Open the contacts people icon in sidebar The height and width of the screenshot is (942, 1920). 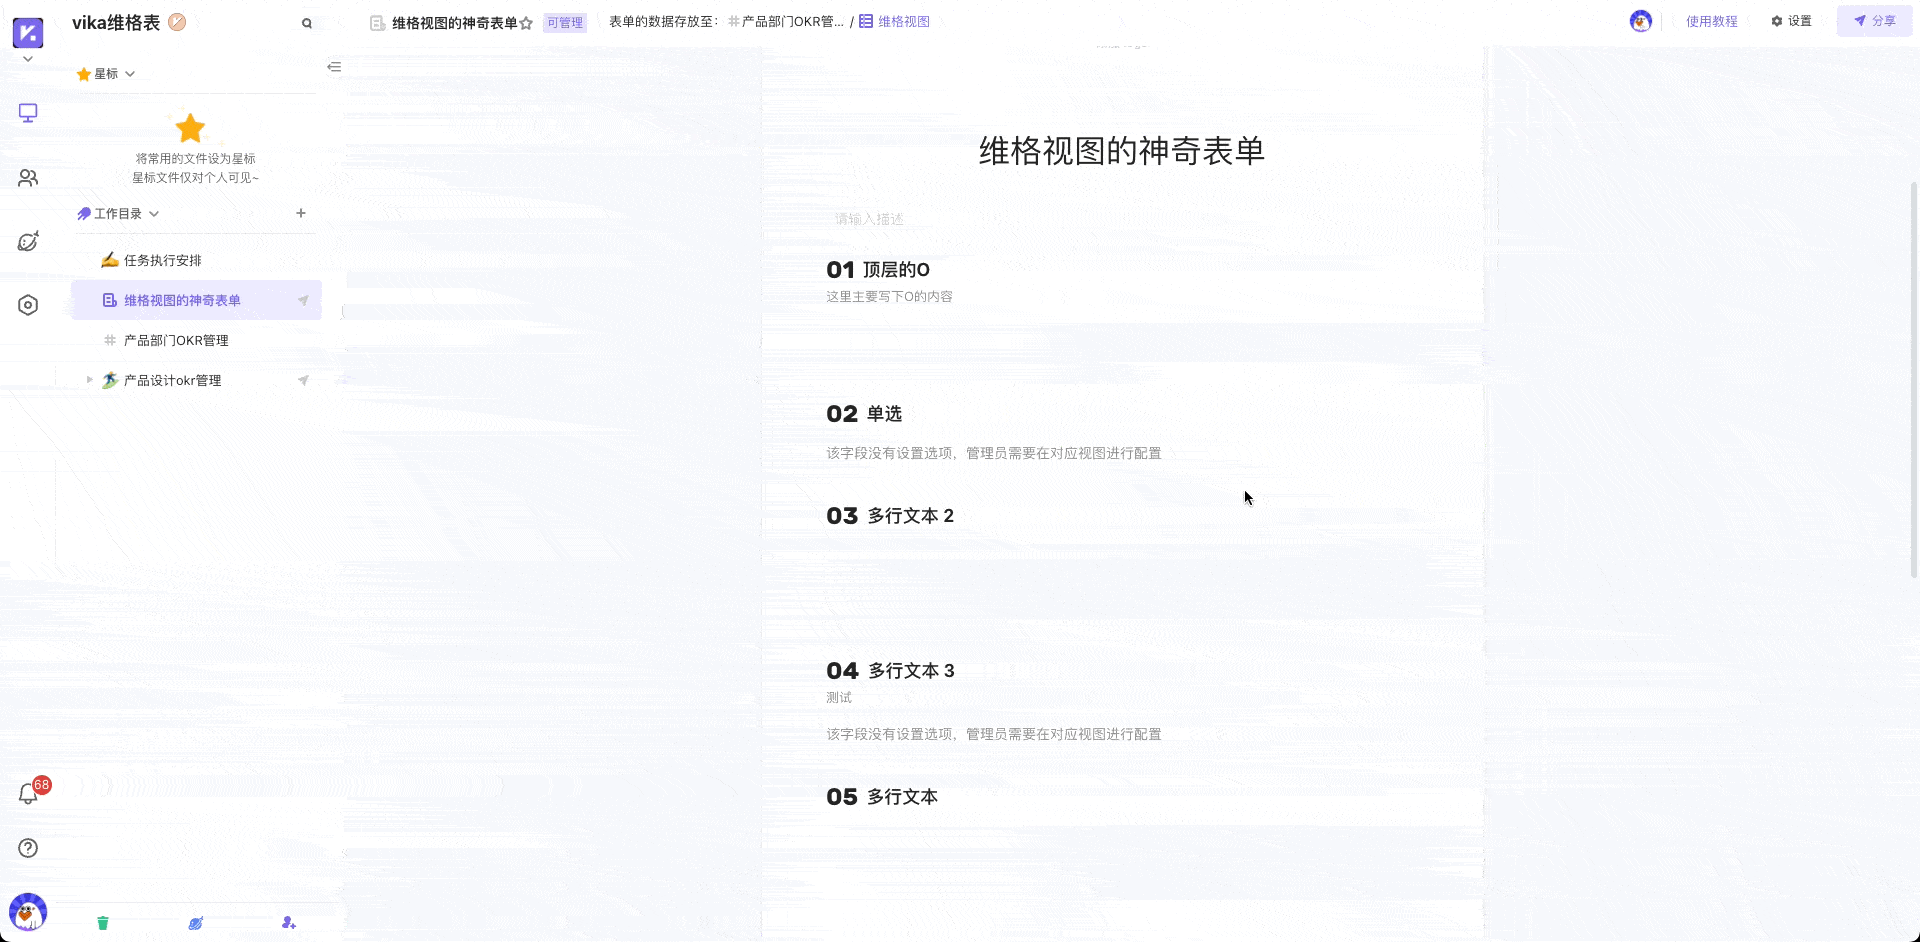[x=27, y=177]
